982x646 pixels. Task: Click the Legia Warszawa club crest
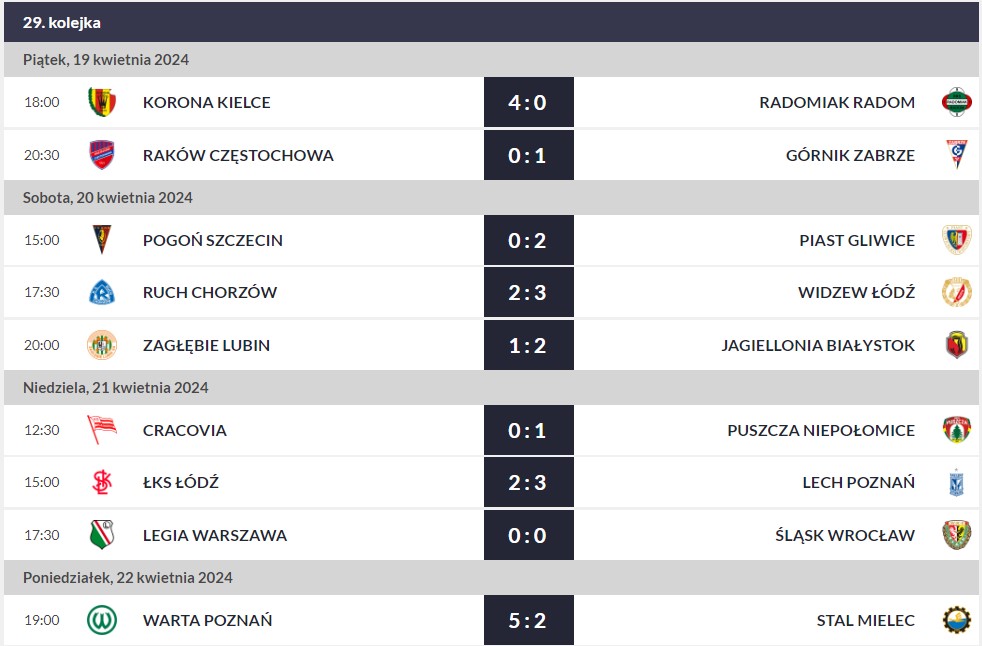[101, 535]
